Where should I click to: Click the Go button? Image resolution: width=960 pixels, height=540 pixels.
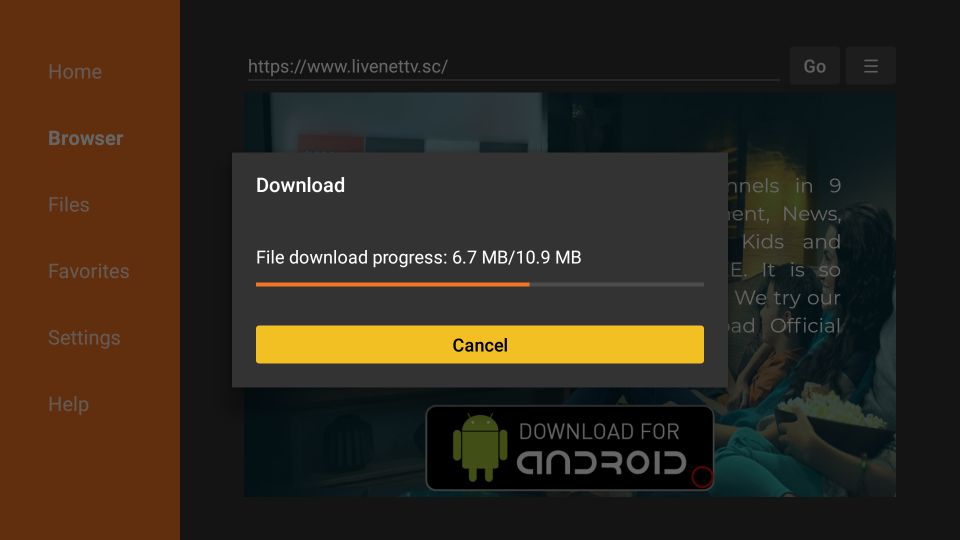814,66
